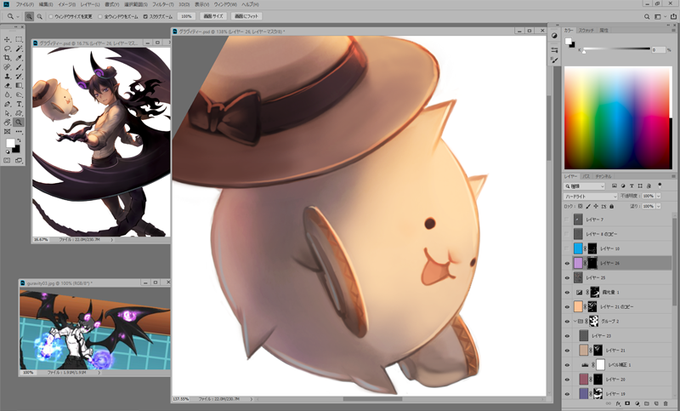
Task: Open the イメージ menu
Action: point(67,4)
